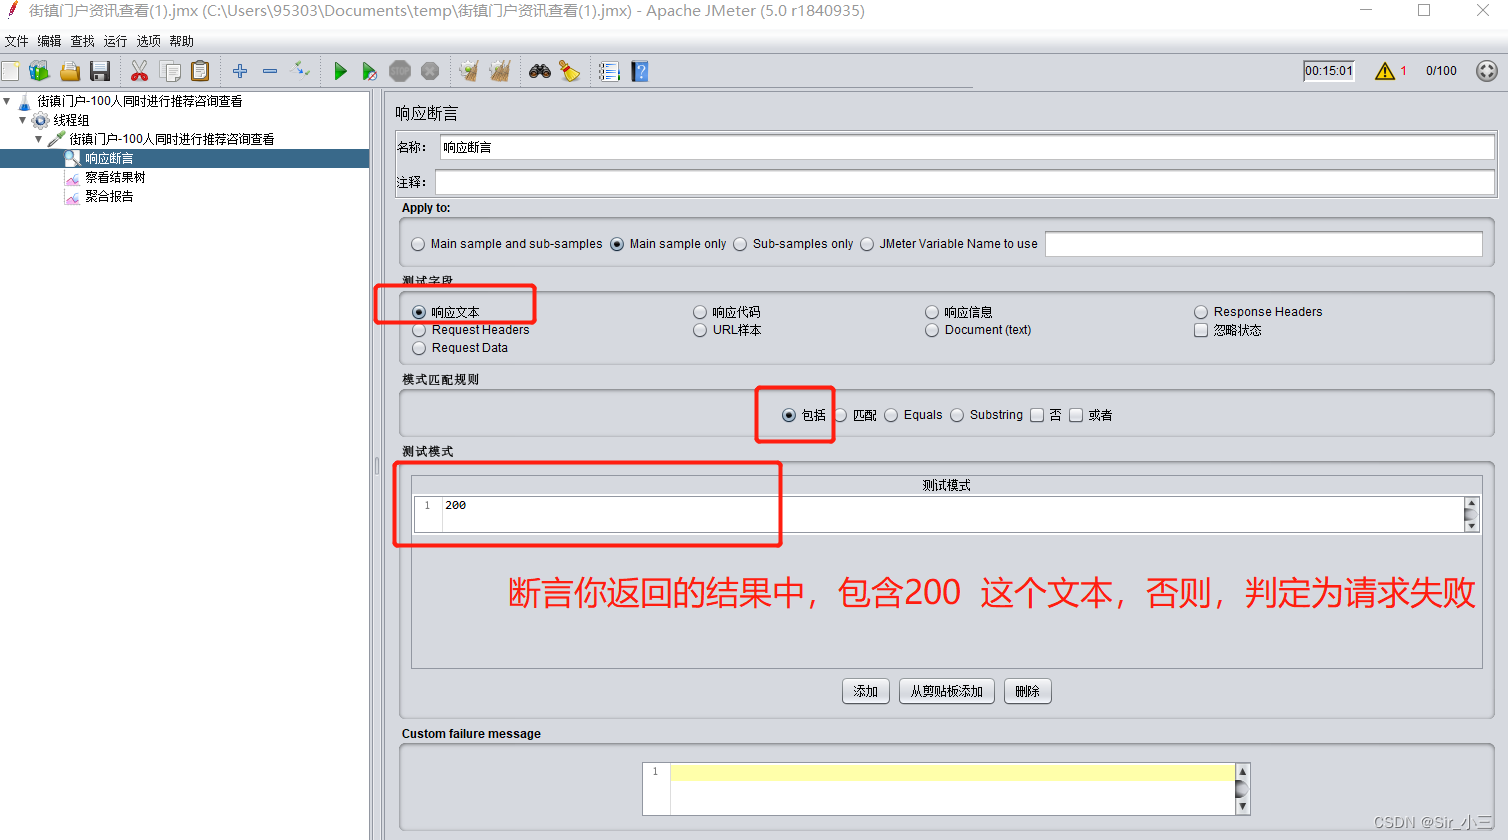Select Document (text) radio button
The image size is (1508, 840).
click(932, 330)
